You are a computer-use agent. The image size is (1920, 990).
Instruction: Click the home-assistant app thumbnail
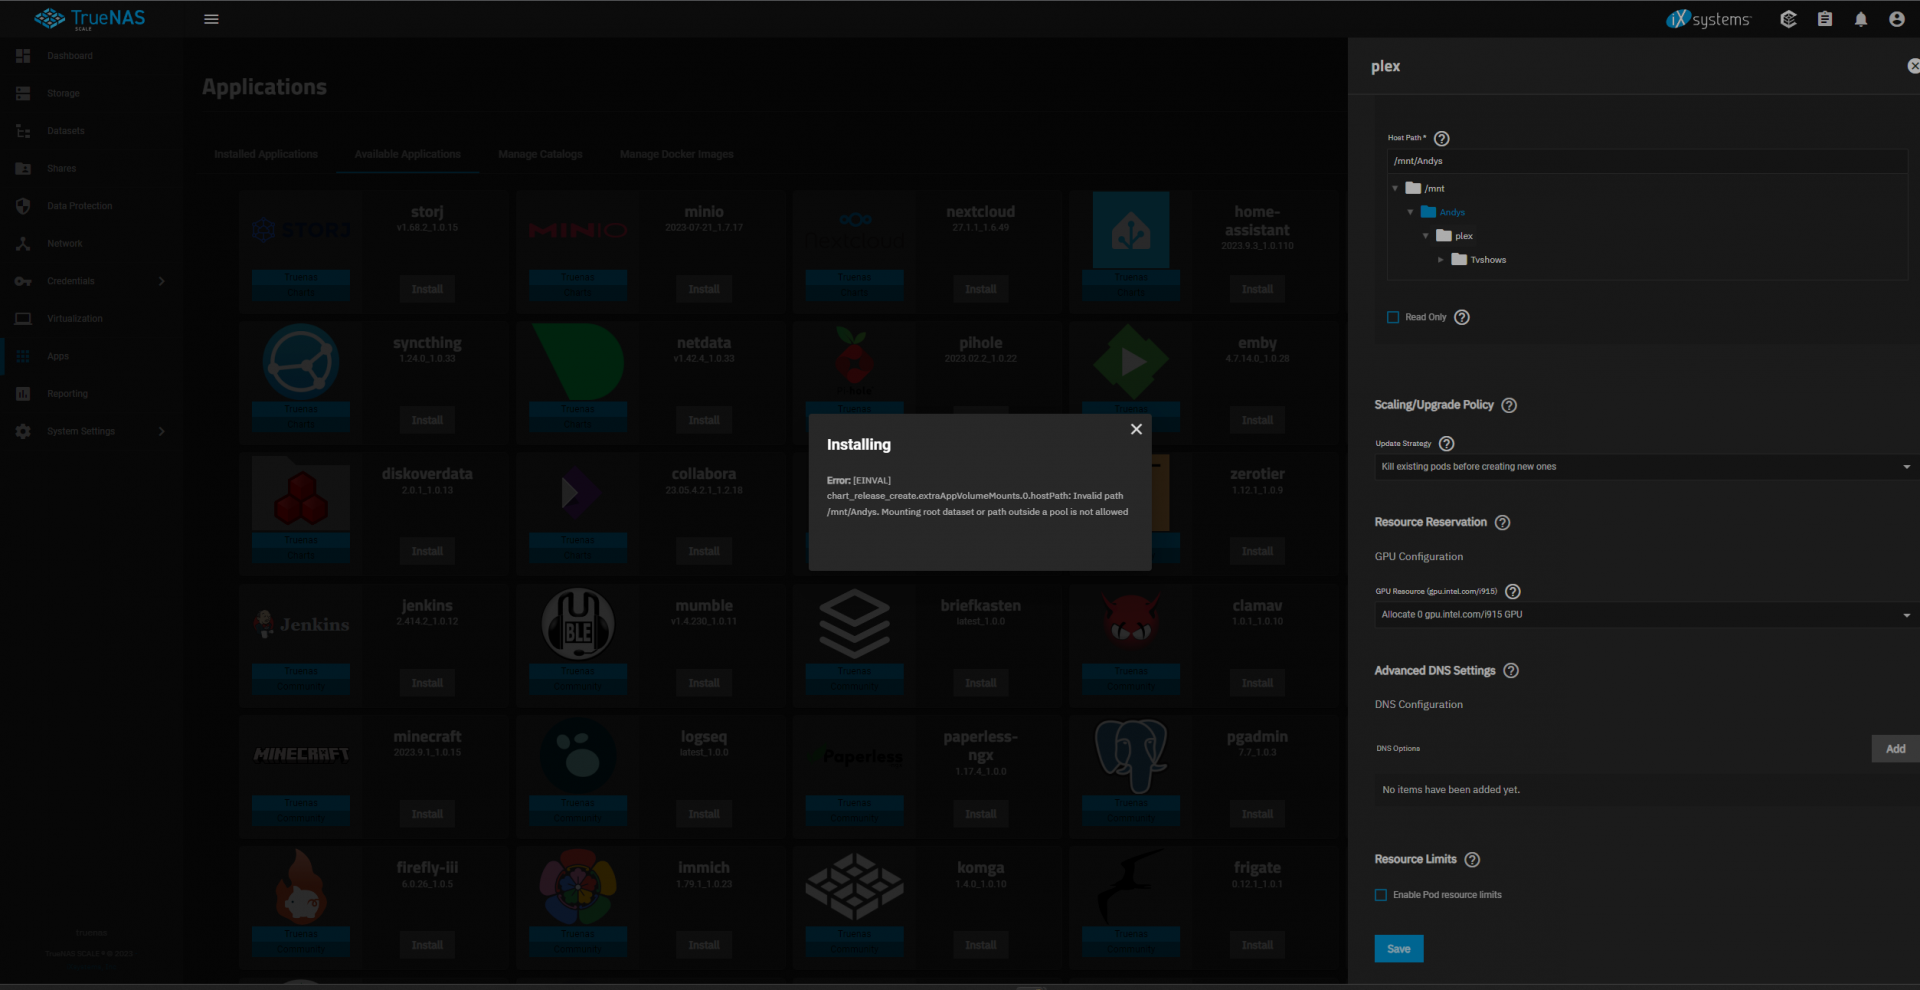pyautogui.click(x=1131, y=231)
